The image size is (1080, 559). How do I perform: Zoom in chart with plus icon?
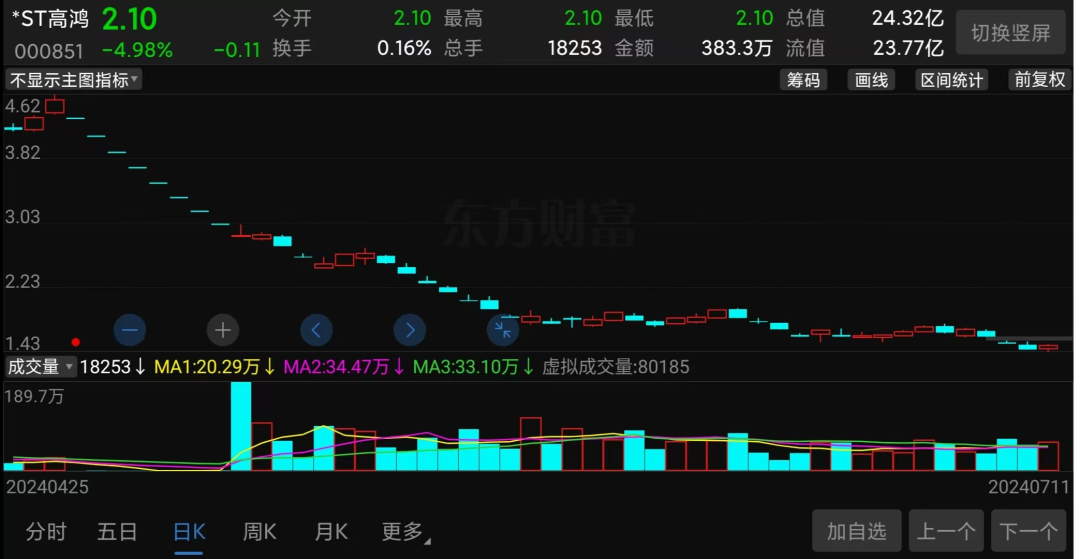223,330
